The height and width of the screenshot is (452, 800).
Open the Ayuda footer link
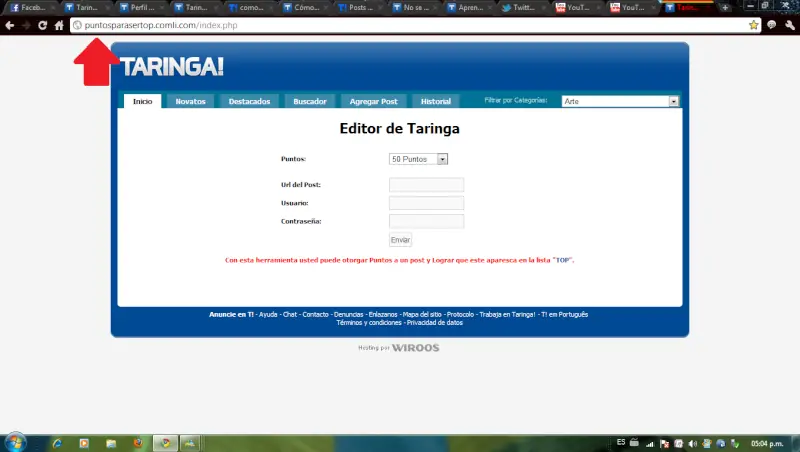tap(268, 314)
